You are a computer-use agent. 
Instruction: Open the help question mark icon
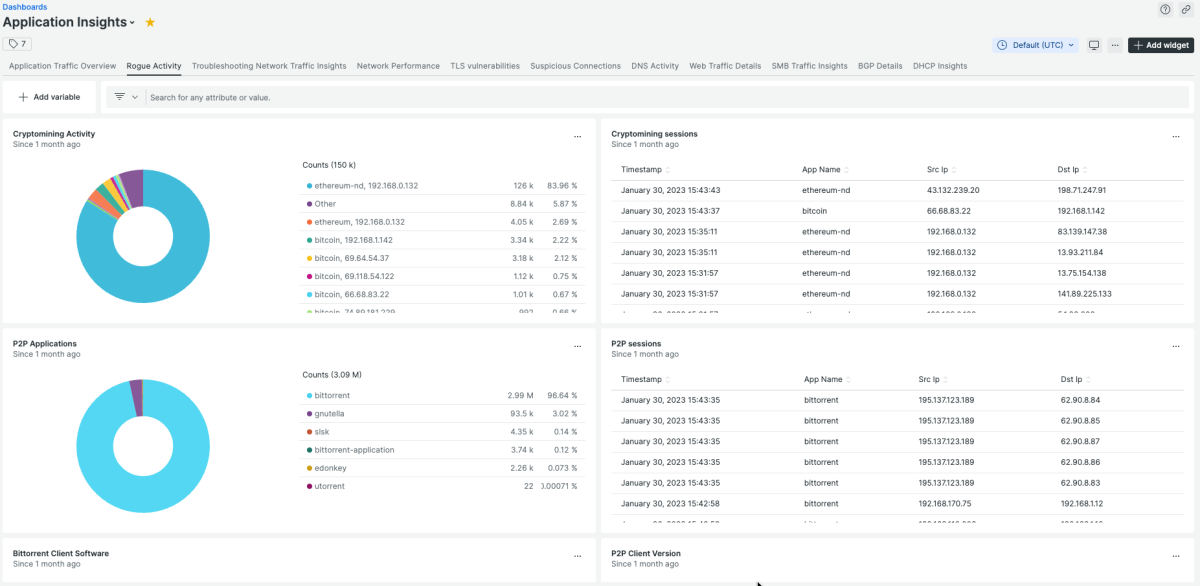click(x=1165, y=9)
